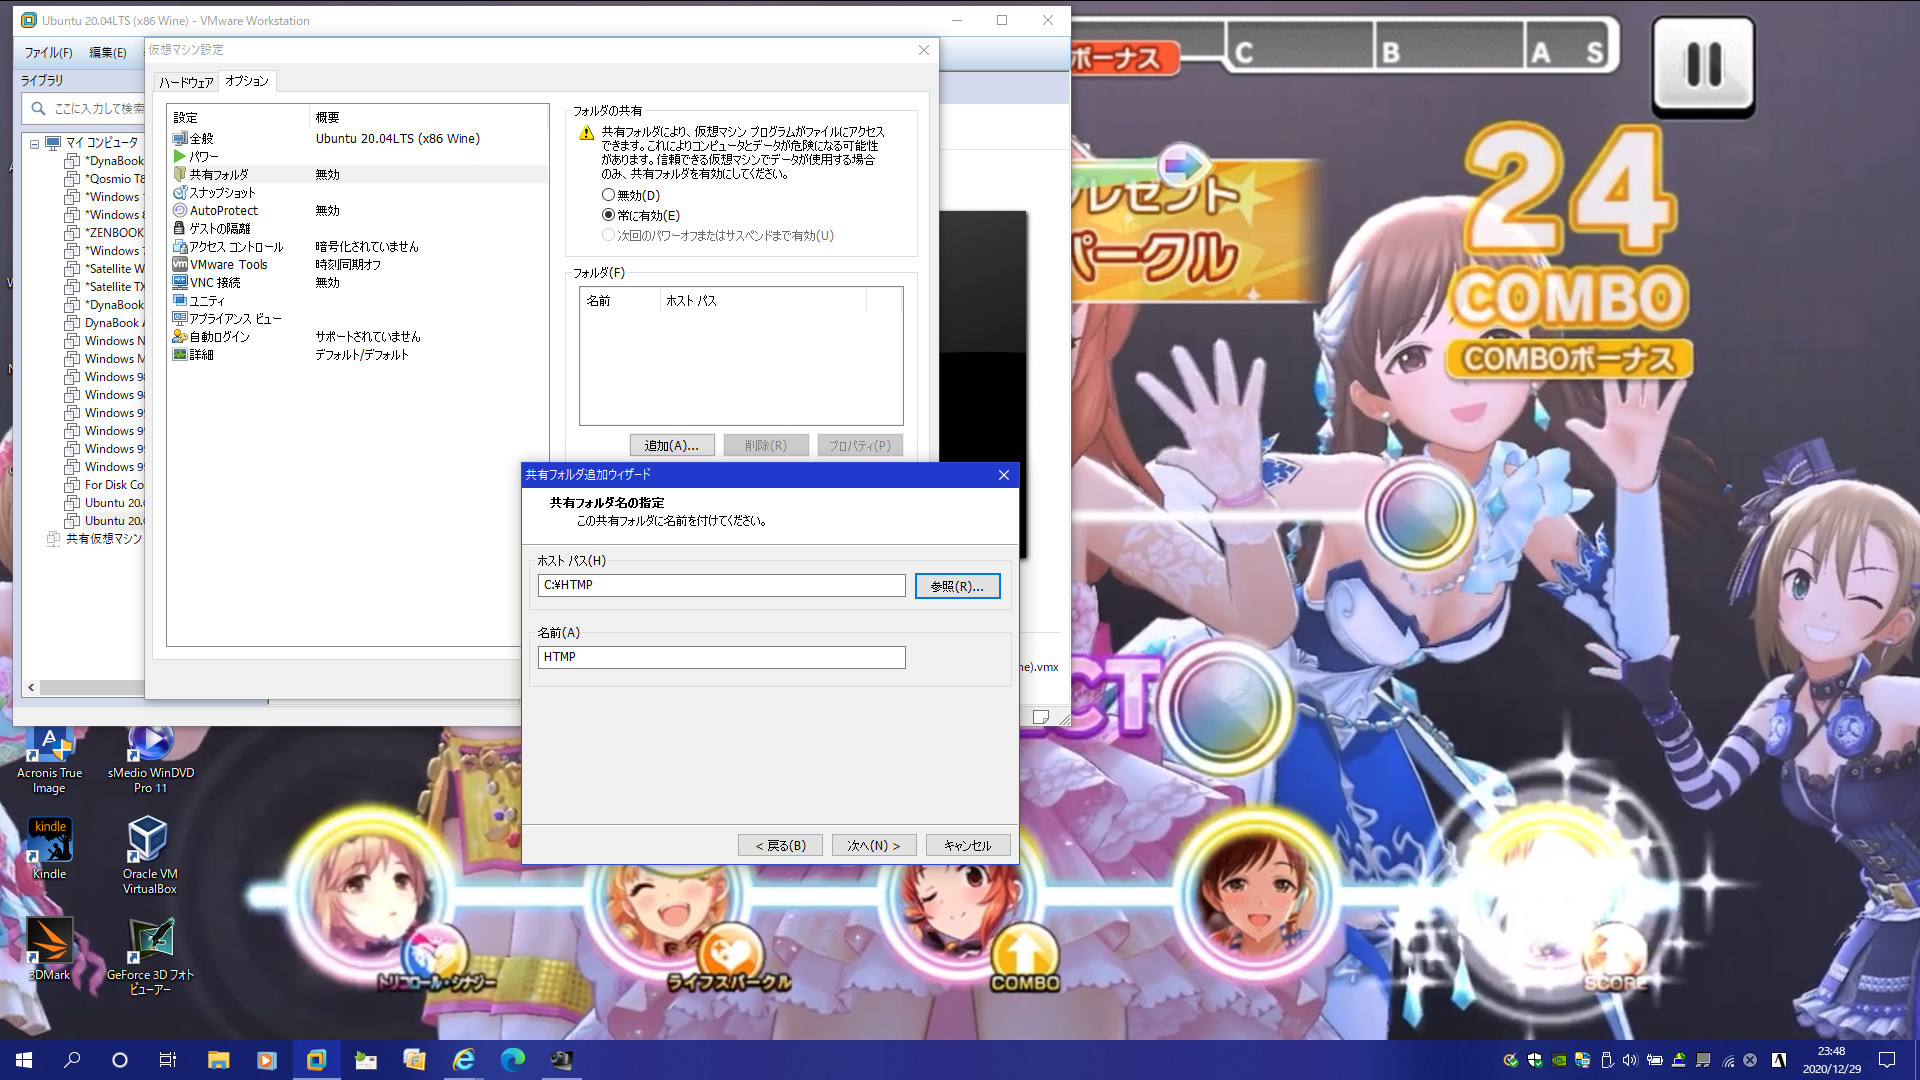Click the 次へ(N) > button

[x=873, y=845]
